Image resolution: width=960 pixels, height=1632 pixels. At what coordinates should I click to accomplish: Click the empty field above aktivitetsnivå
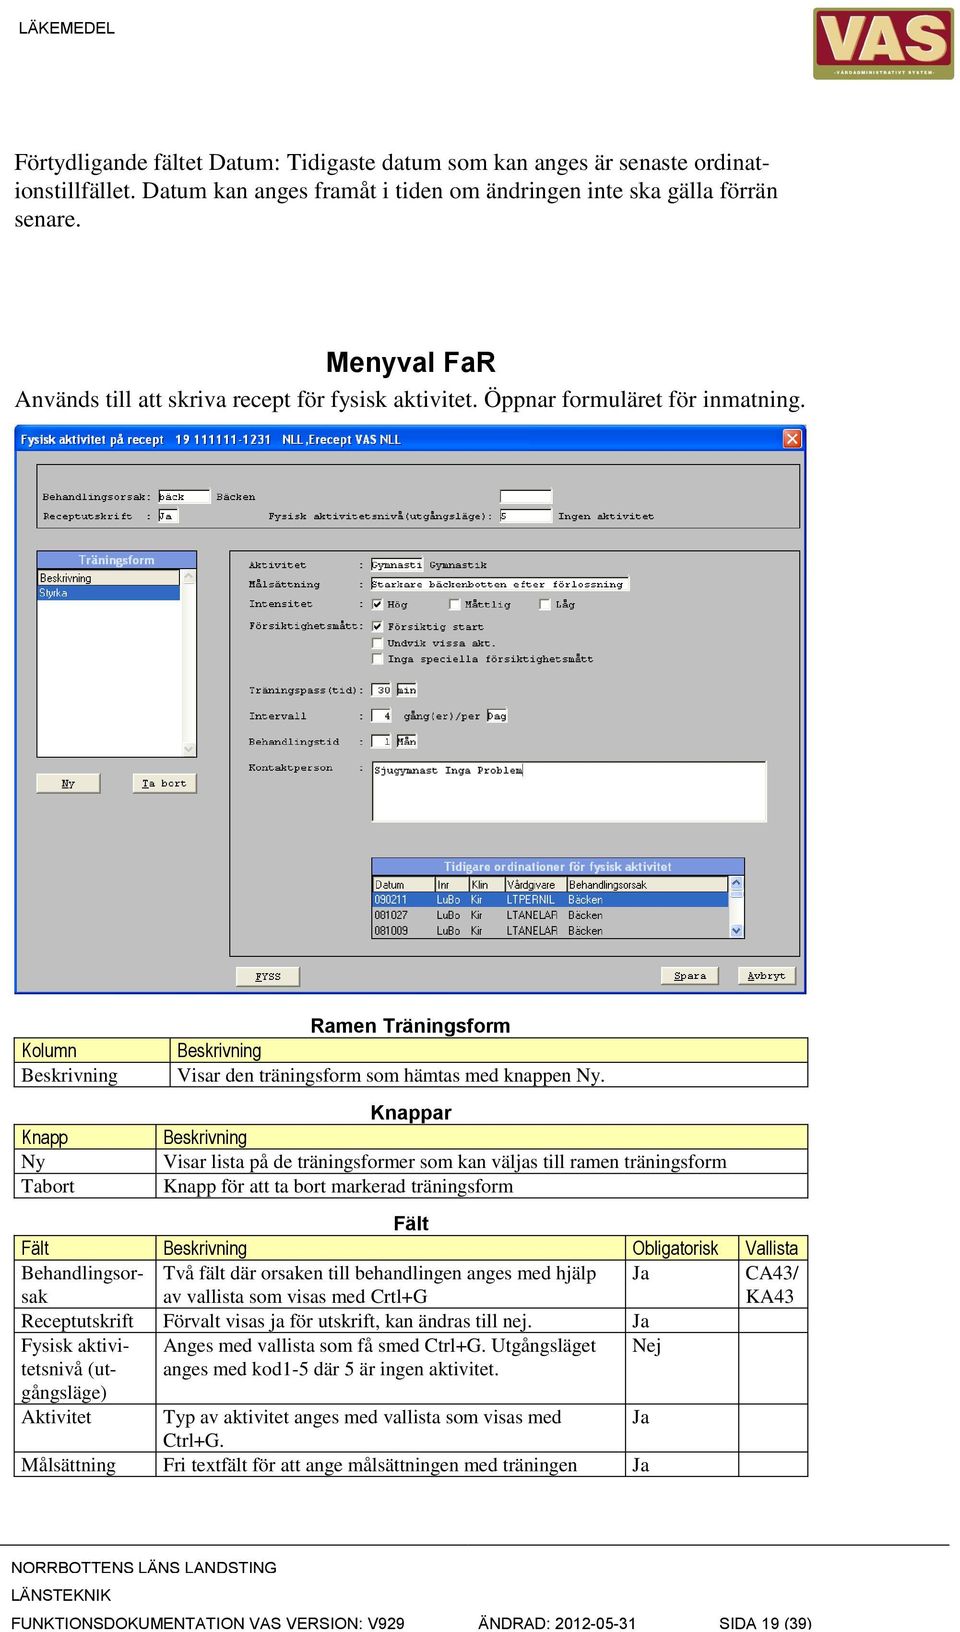click(526, 497)
